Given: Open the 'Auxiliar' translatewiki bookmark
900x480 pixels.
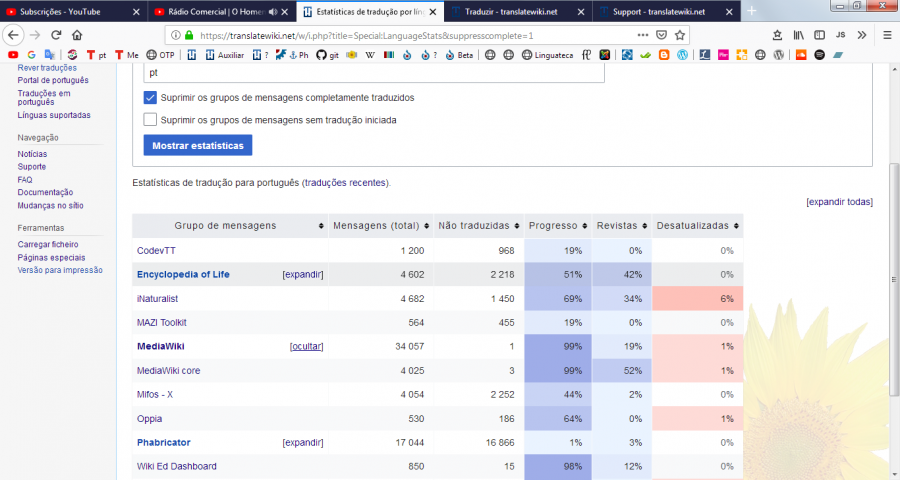Looking at the screenshot, I should [x=224, y=55].
